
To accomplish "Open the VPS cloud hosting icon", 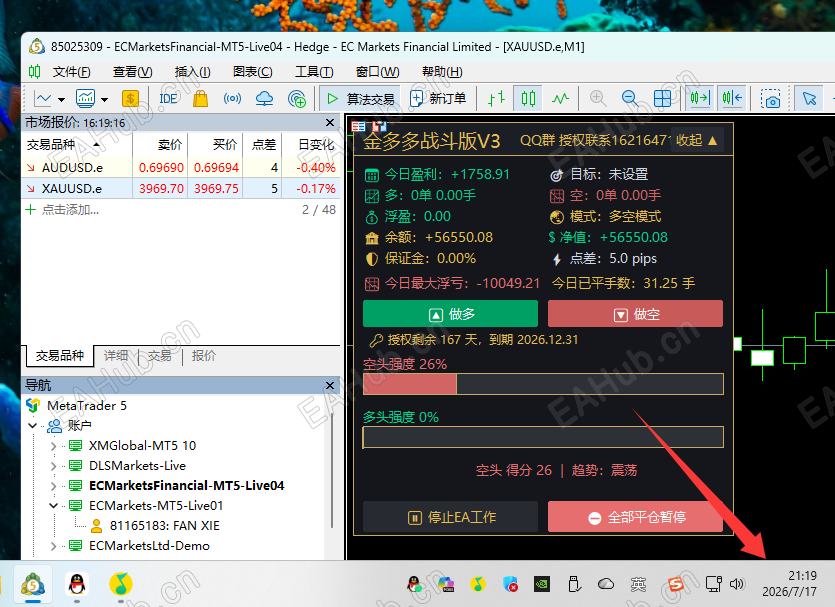I will (x=264, y=99).
